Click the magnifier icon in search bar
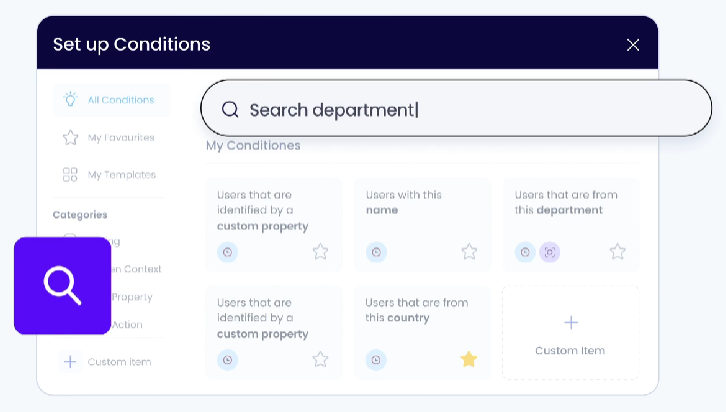726x412 pixels. 230,110
